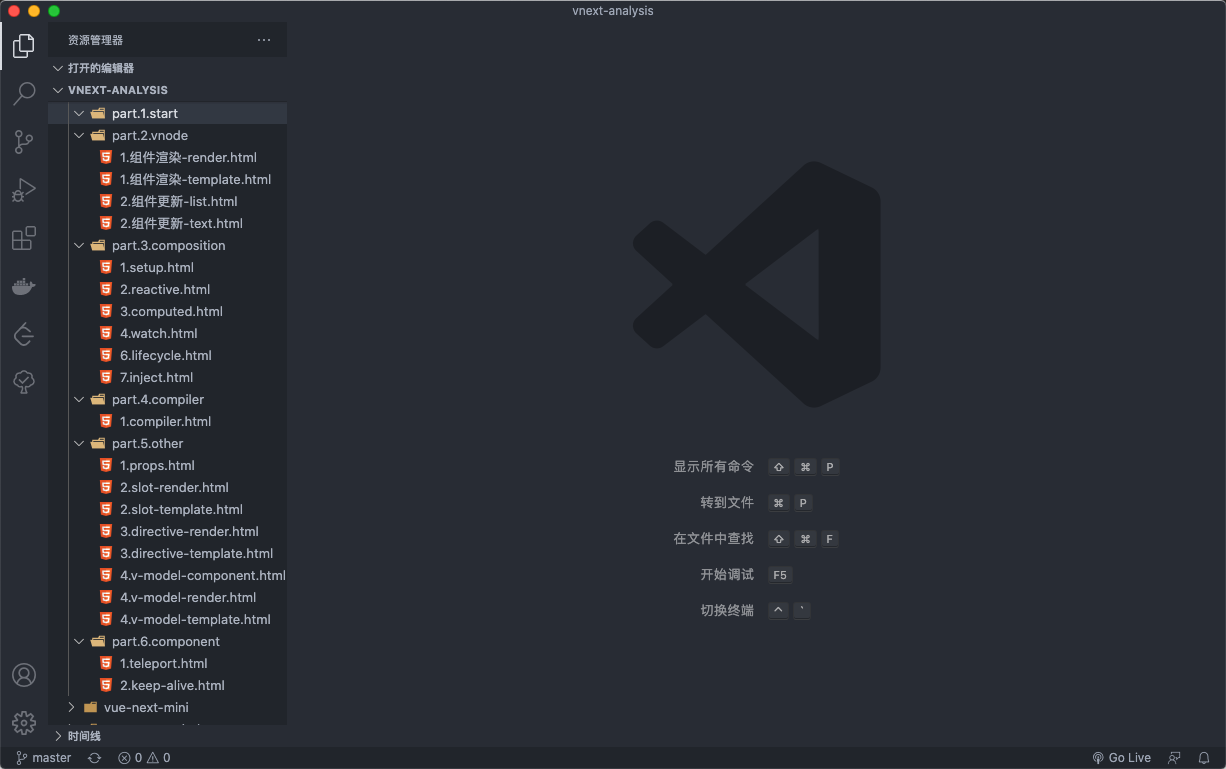Collapse the part.6.component folder chevron
This screenshot has height=769, width=1226.
point(79,641)
